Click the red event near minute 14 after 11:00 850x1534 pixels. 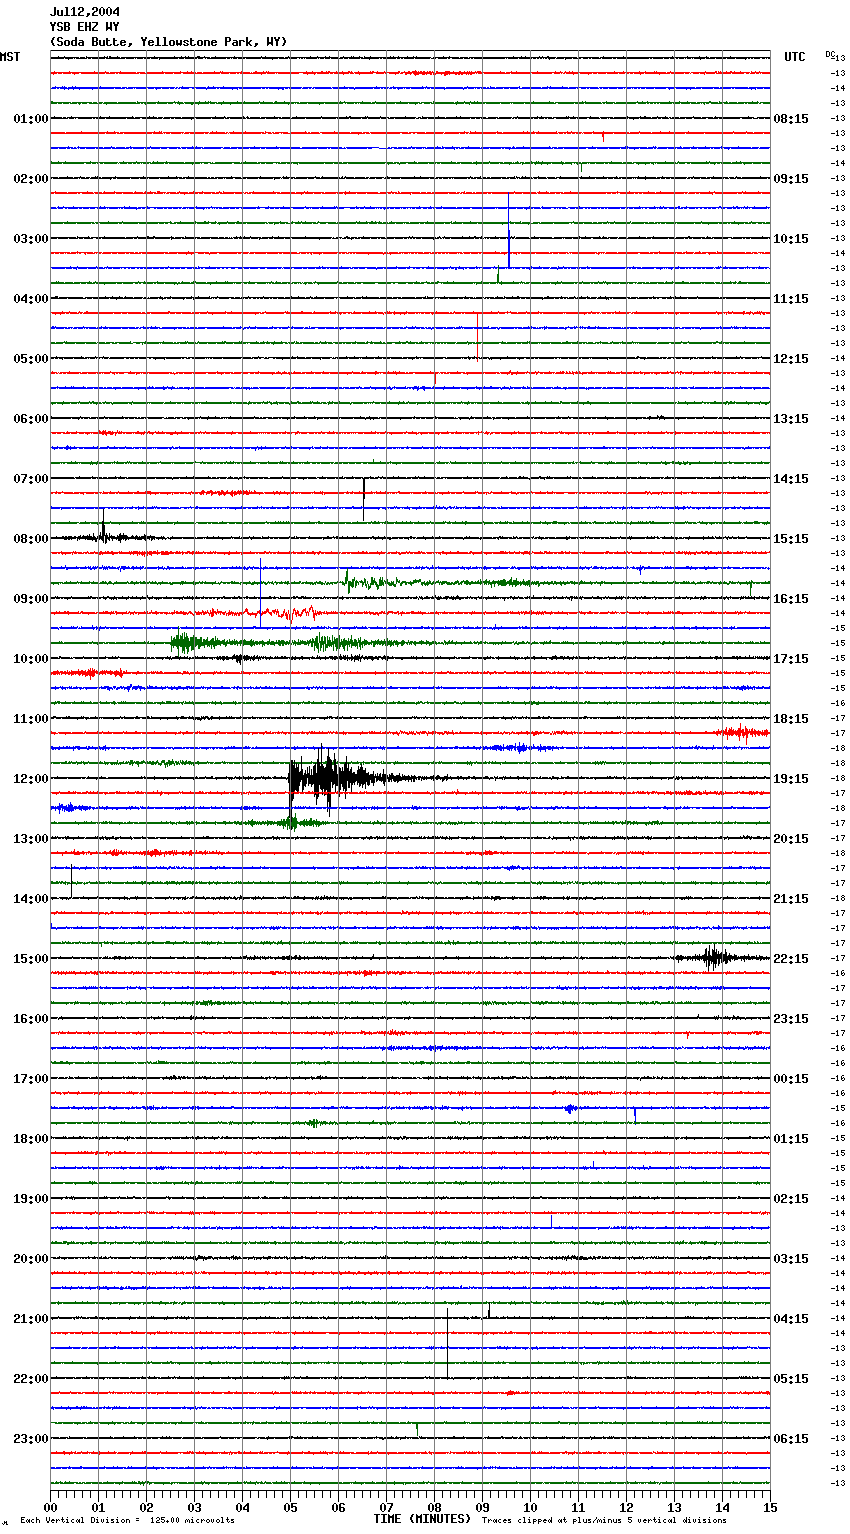coord(742,733)
